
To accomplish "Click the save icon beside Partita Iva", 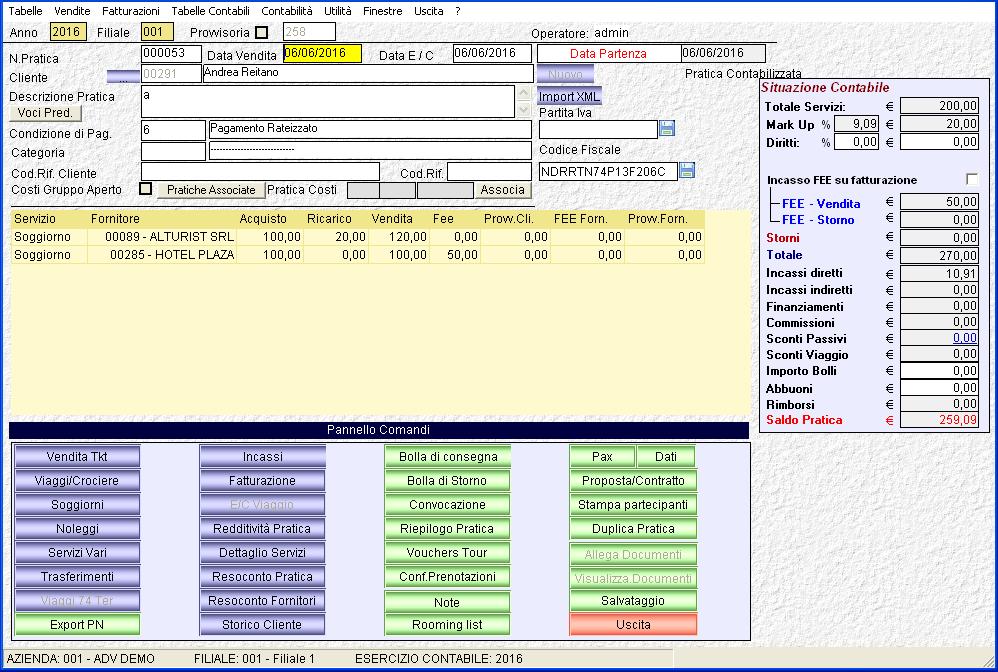I will [668, 128].
